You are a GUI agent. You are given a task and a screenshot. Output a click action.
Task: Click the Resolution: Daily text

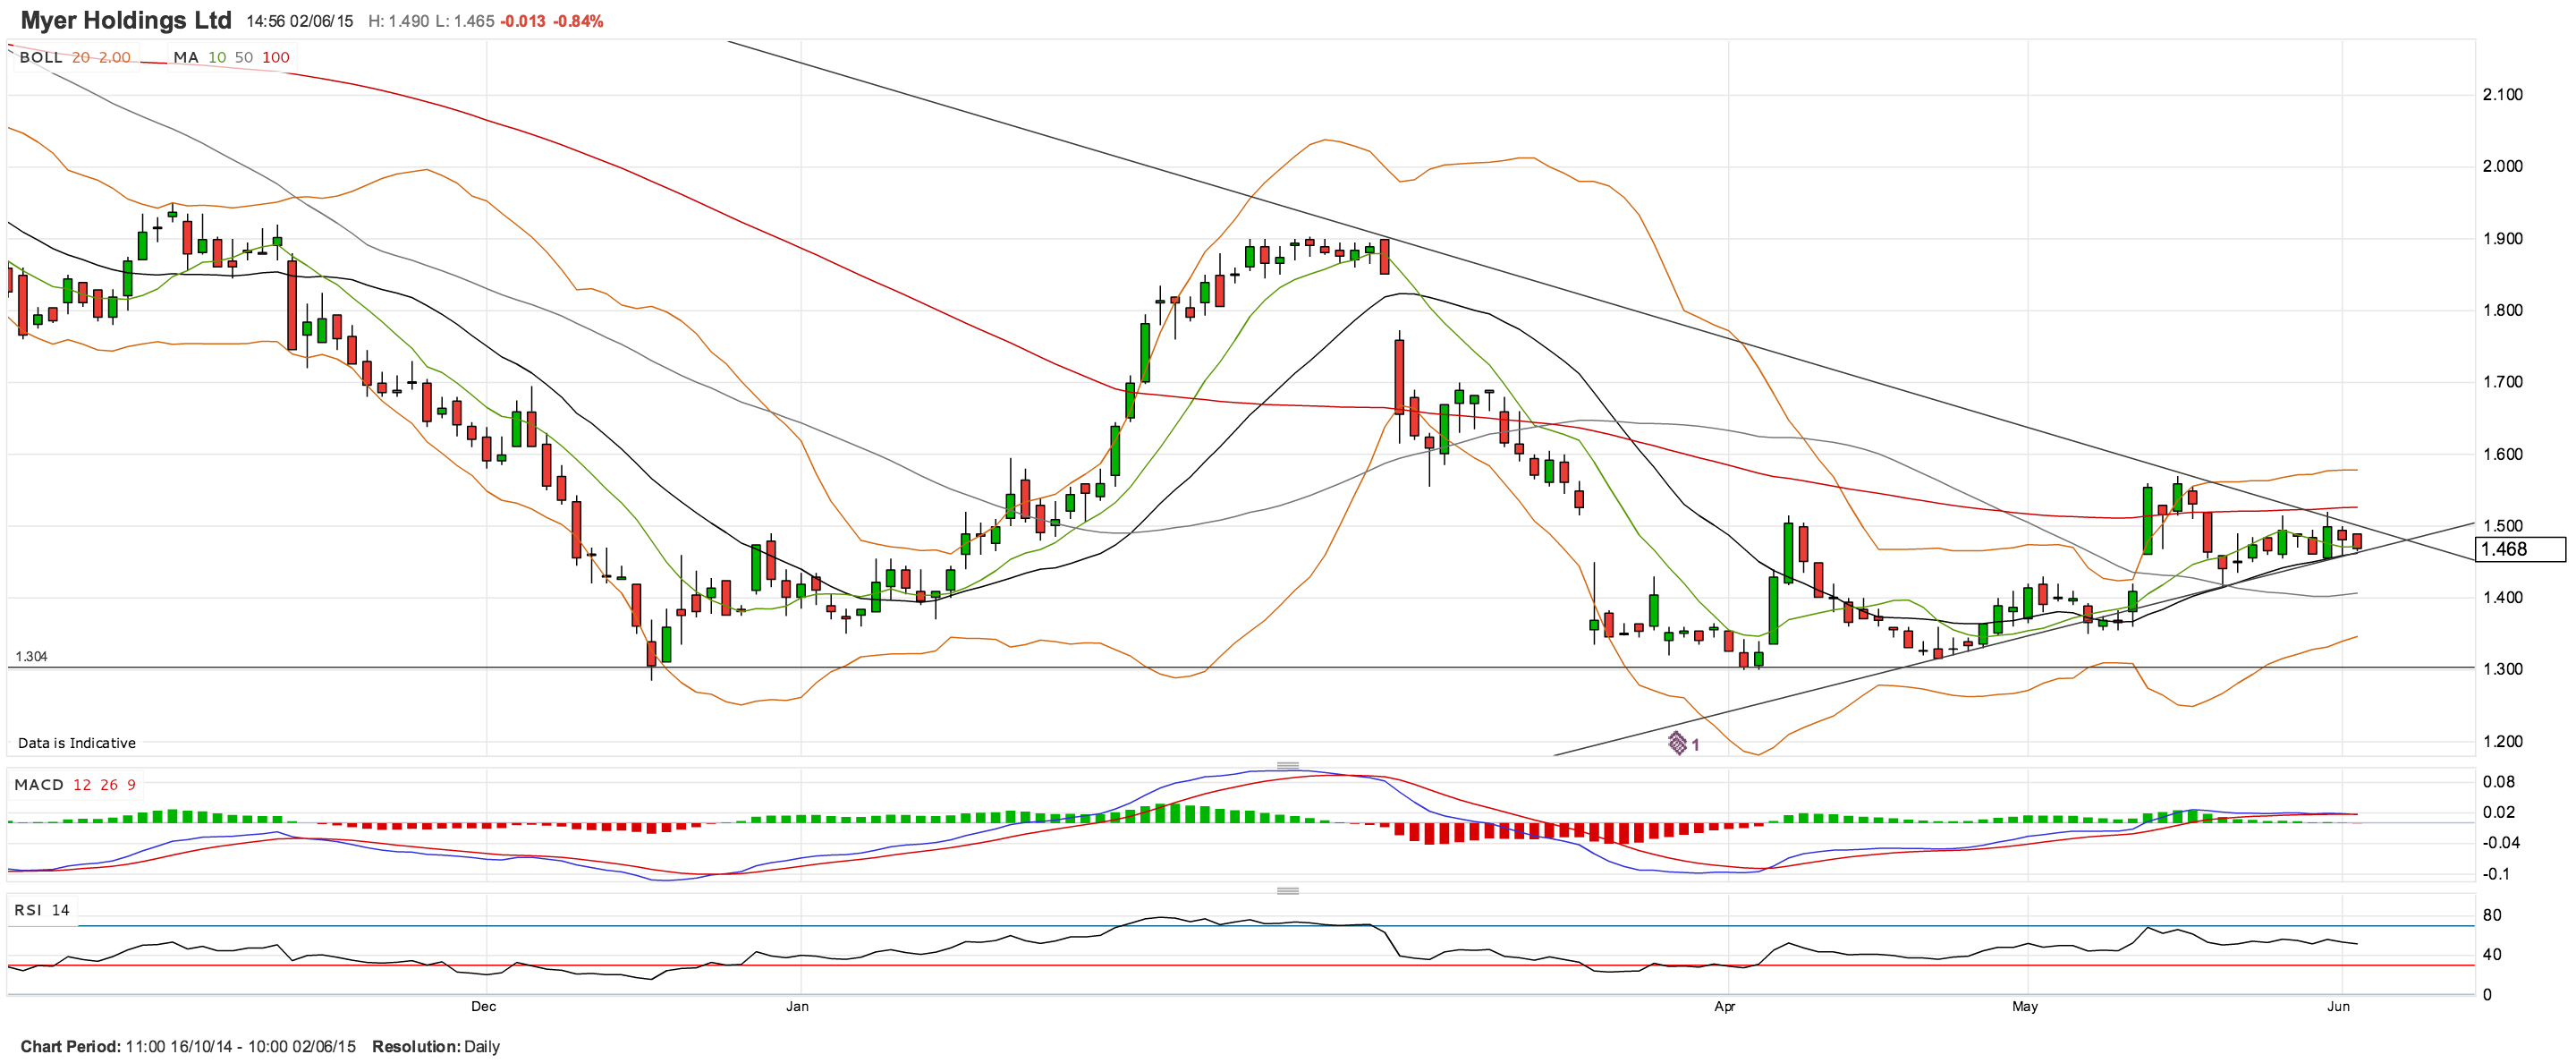[x=436, y=1046]
